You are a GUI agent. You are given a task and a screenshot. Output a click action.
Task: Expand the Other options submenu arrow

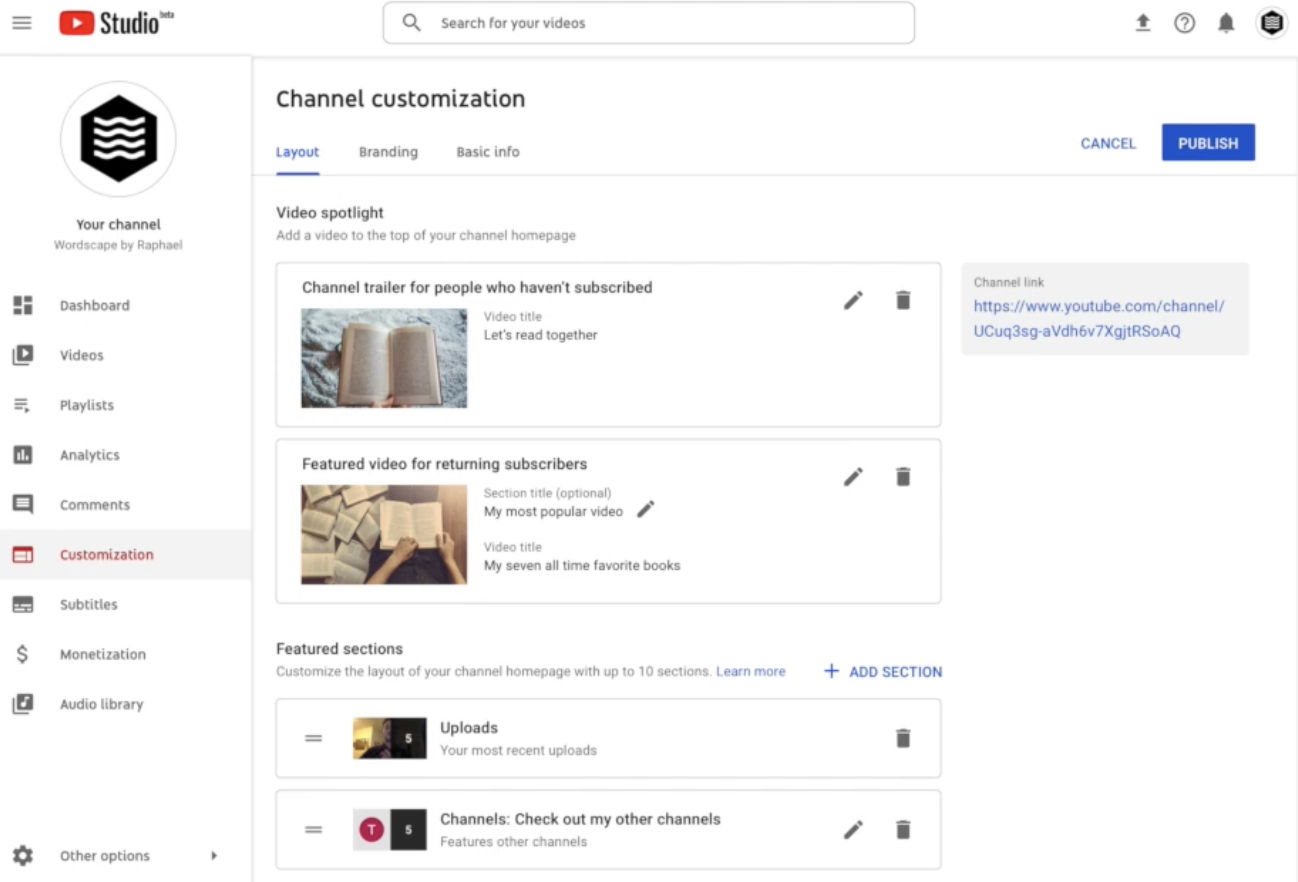click(214, 856)
